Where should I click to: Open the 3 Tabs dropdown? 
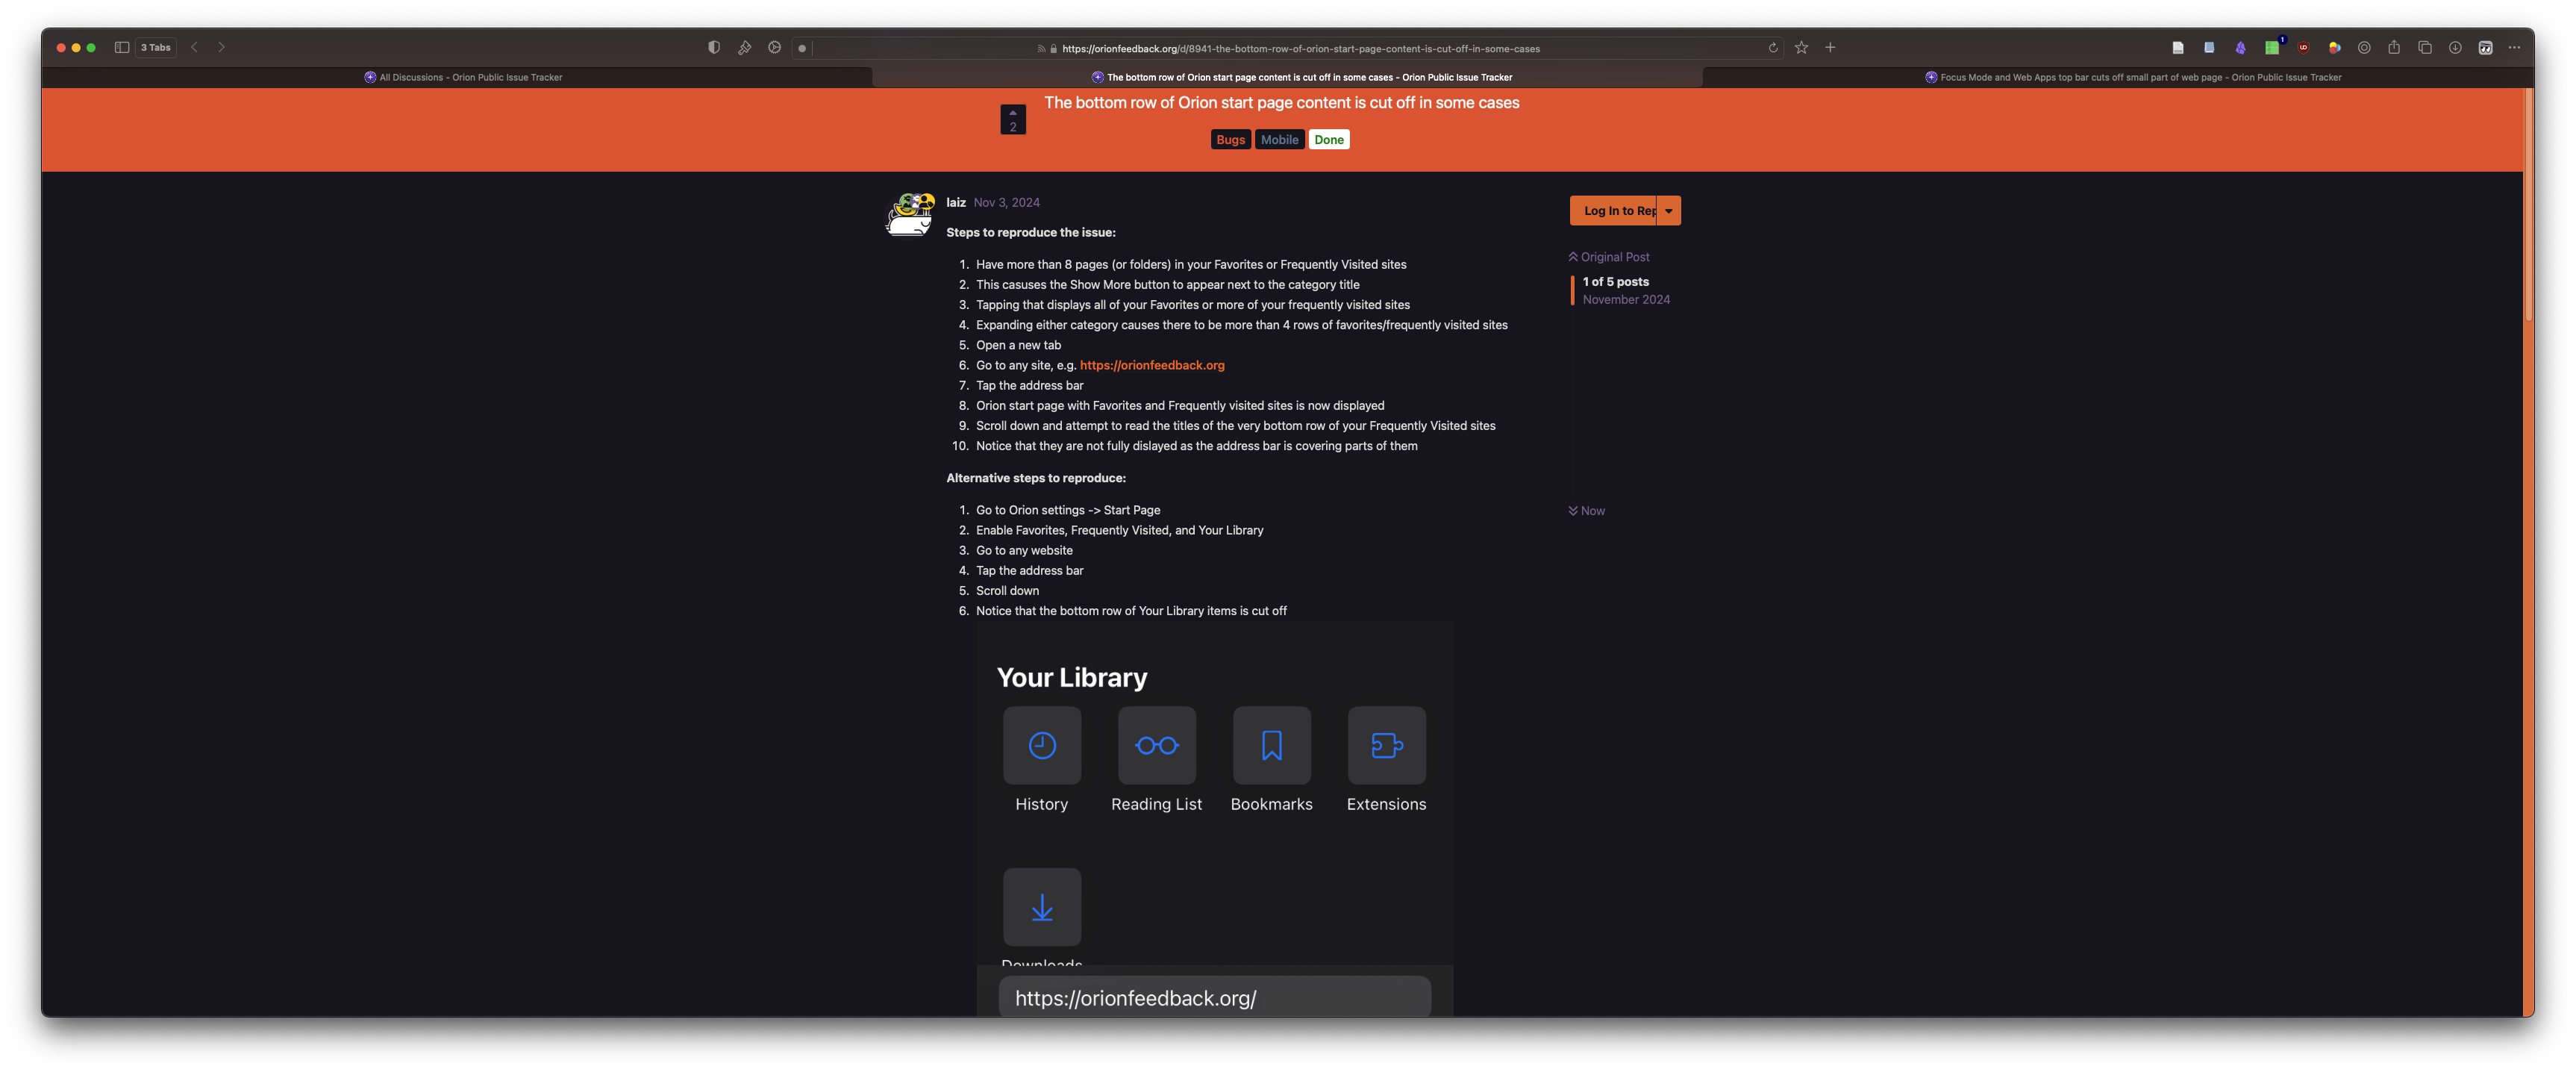156,47
